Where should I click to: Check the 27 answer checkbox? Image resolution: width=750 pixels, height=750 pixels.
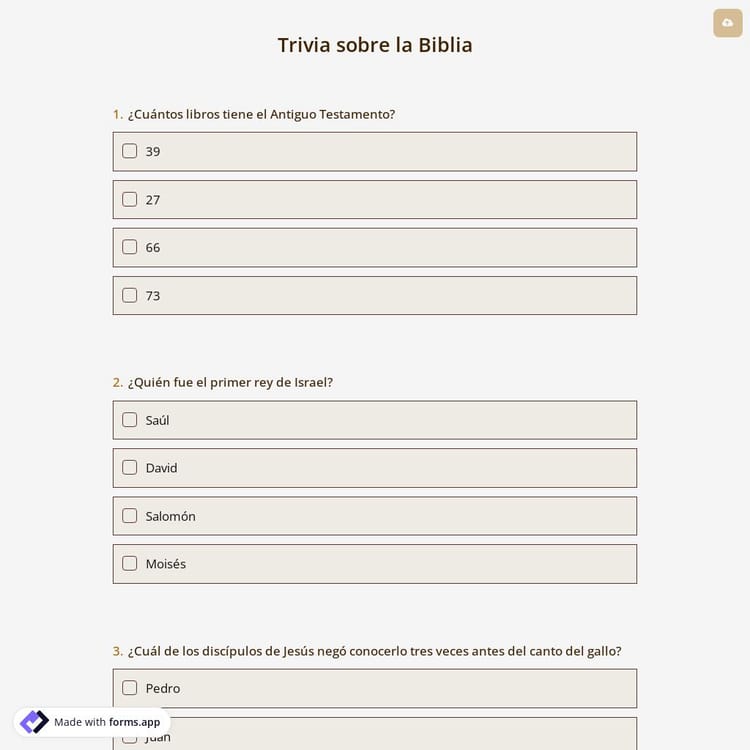coord(130,199)
